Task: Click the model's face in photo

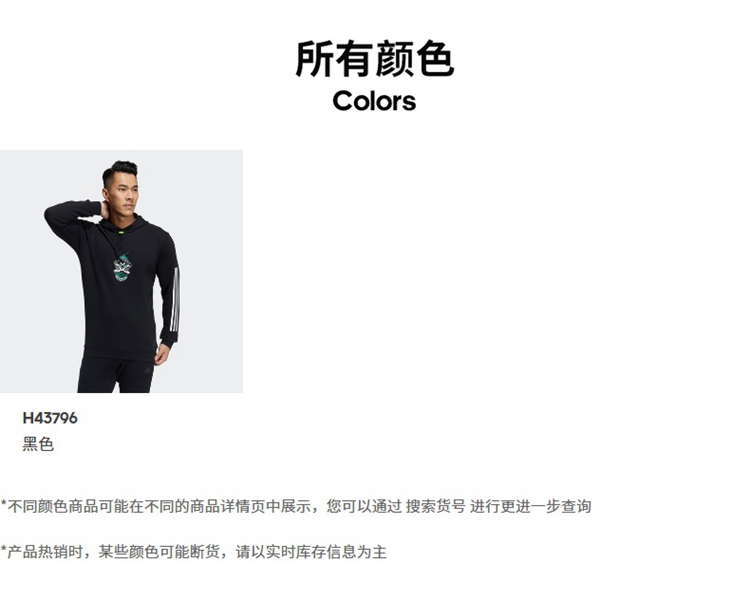Action: [x=125, y=192]
